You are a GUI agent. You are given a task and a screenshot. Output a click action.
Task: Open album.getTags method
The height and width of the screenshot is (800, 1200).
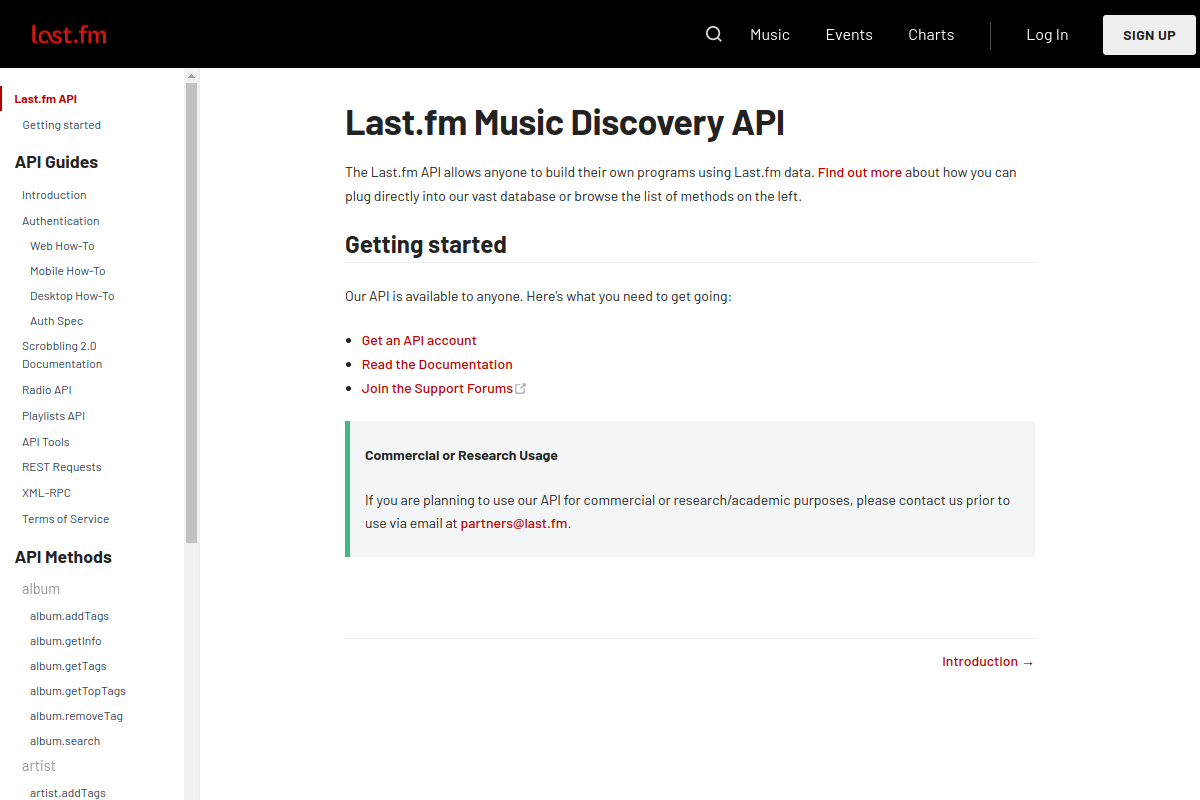tap(68, 666)
